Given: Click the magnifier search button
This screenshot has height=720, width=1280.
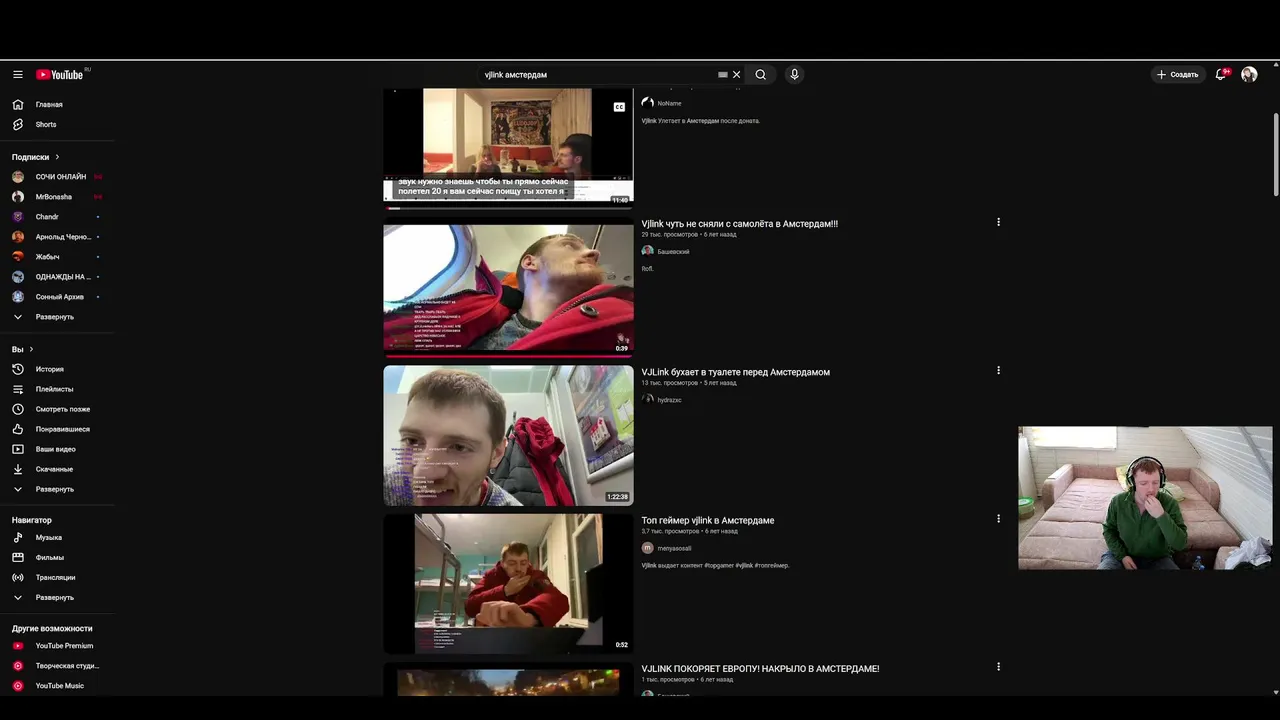Looking at the screenshot, I should 761,74.
